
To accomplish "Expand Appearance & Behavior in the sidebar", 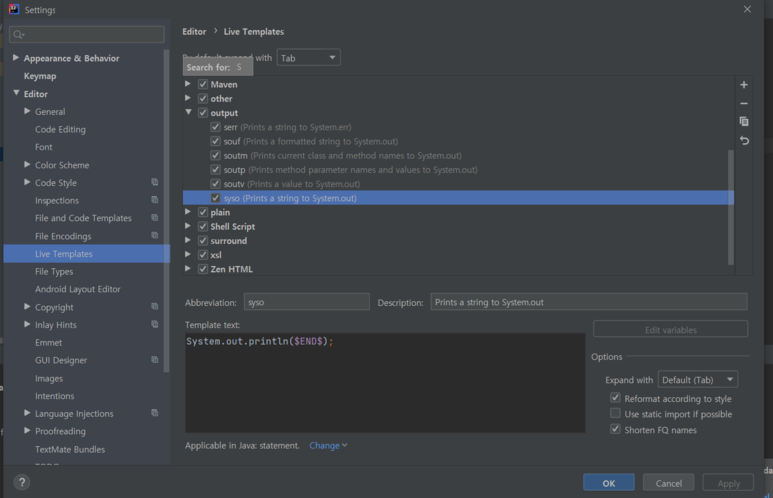I will pos(16,58).
